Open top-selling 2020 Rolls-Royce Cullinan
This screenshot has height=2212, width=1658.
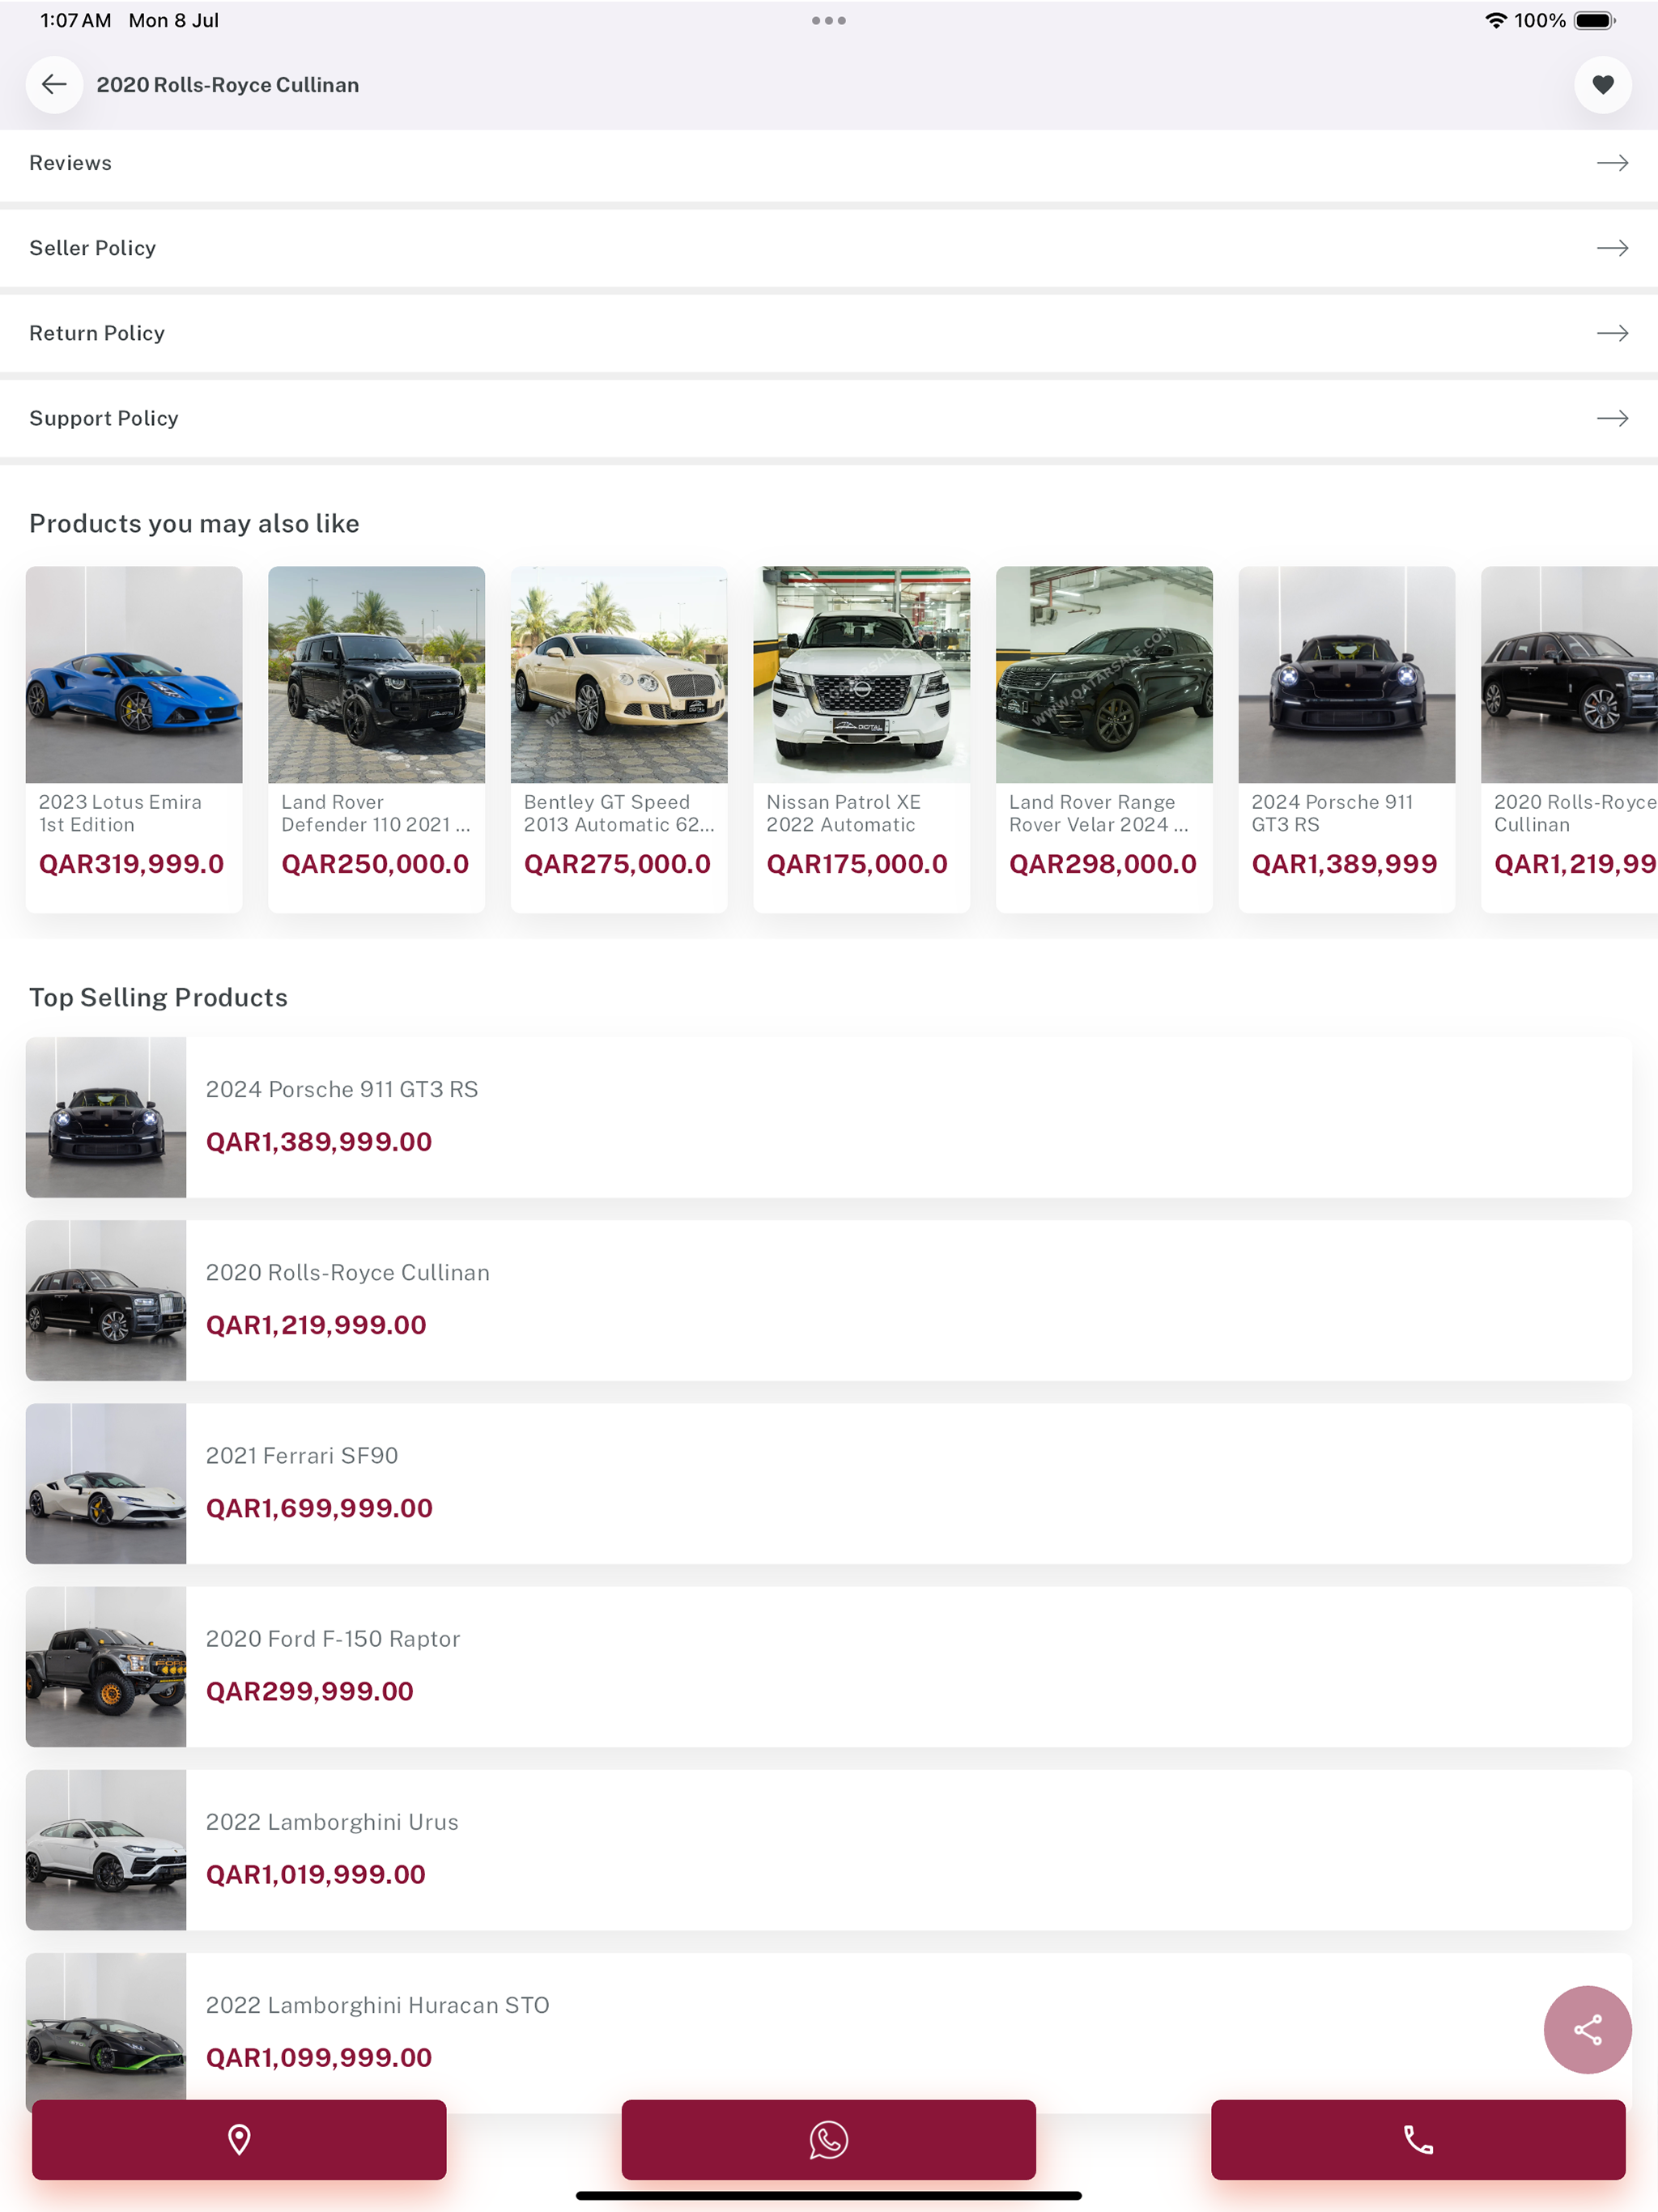828,1300
